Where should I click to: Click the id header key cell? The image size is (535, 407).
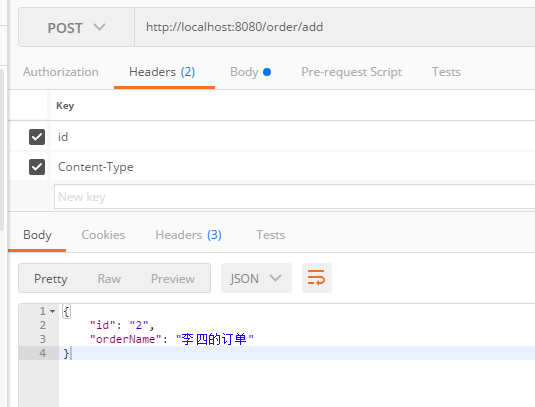point(293,137)
